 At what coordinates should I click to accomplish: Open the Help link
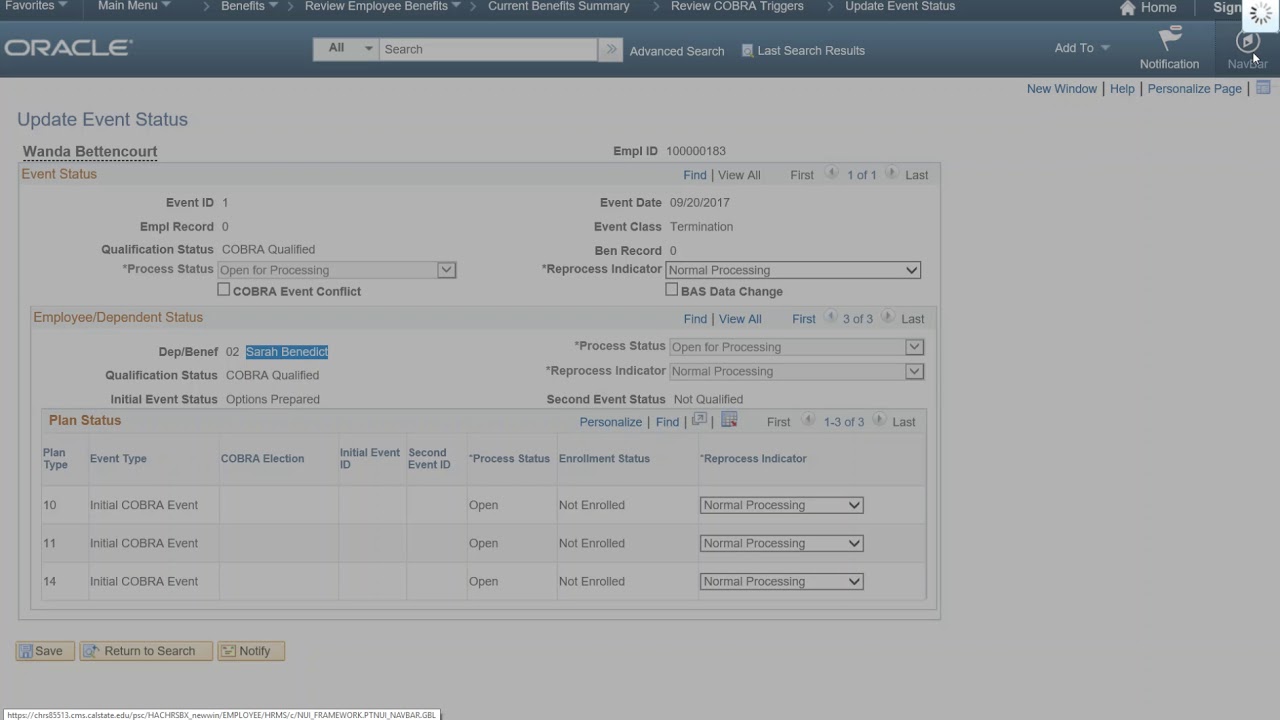1122,88
